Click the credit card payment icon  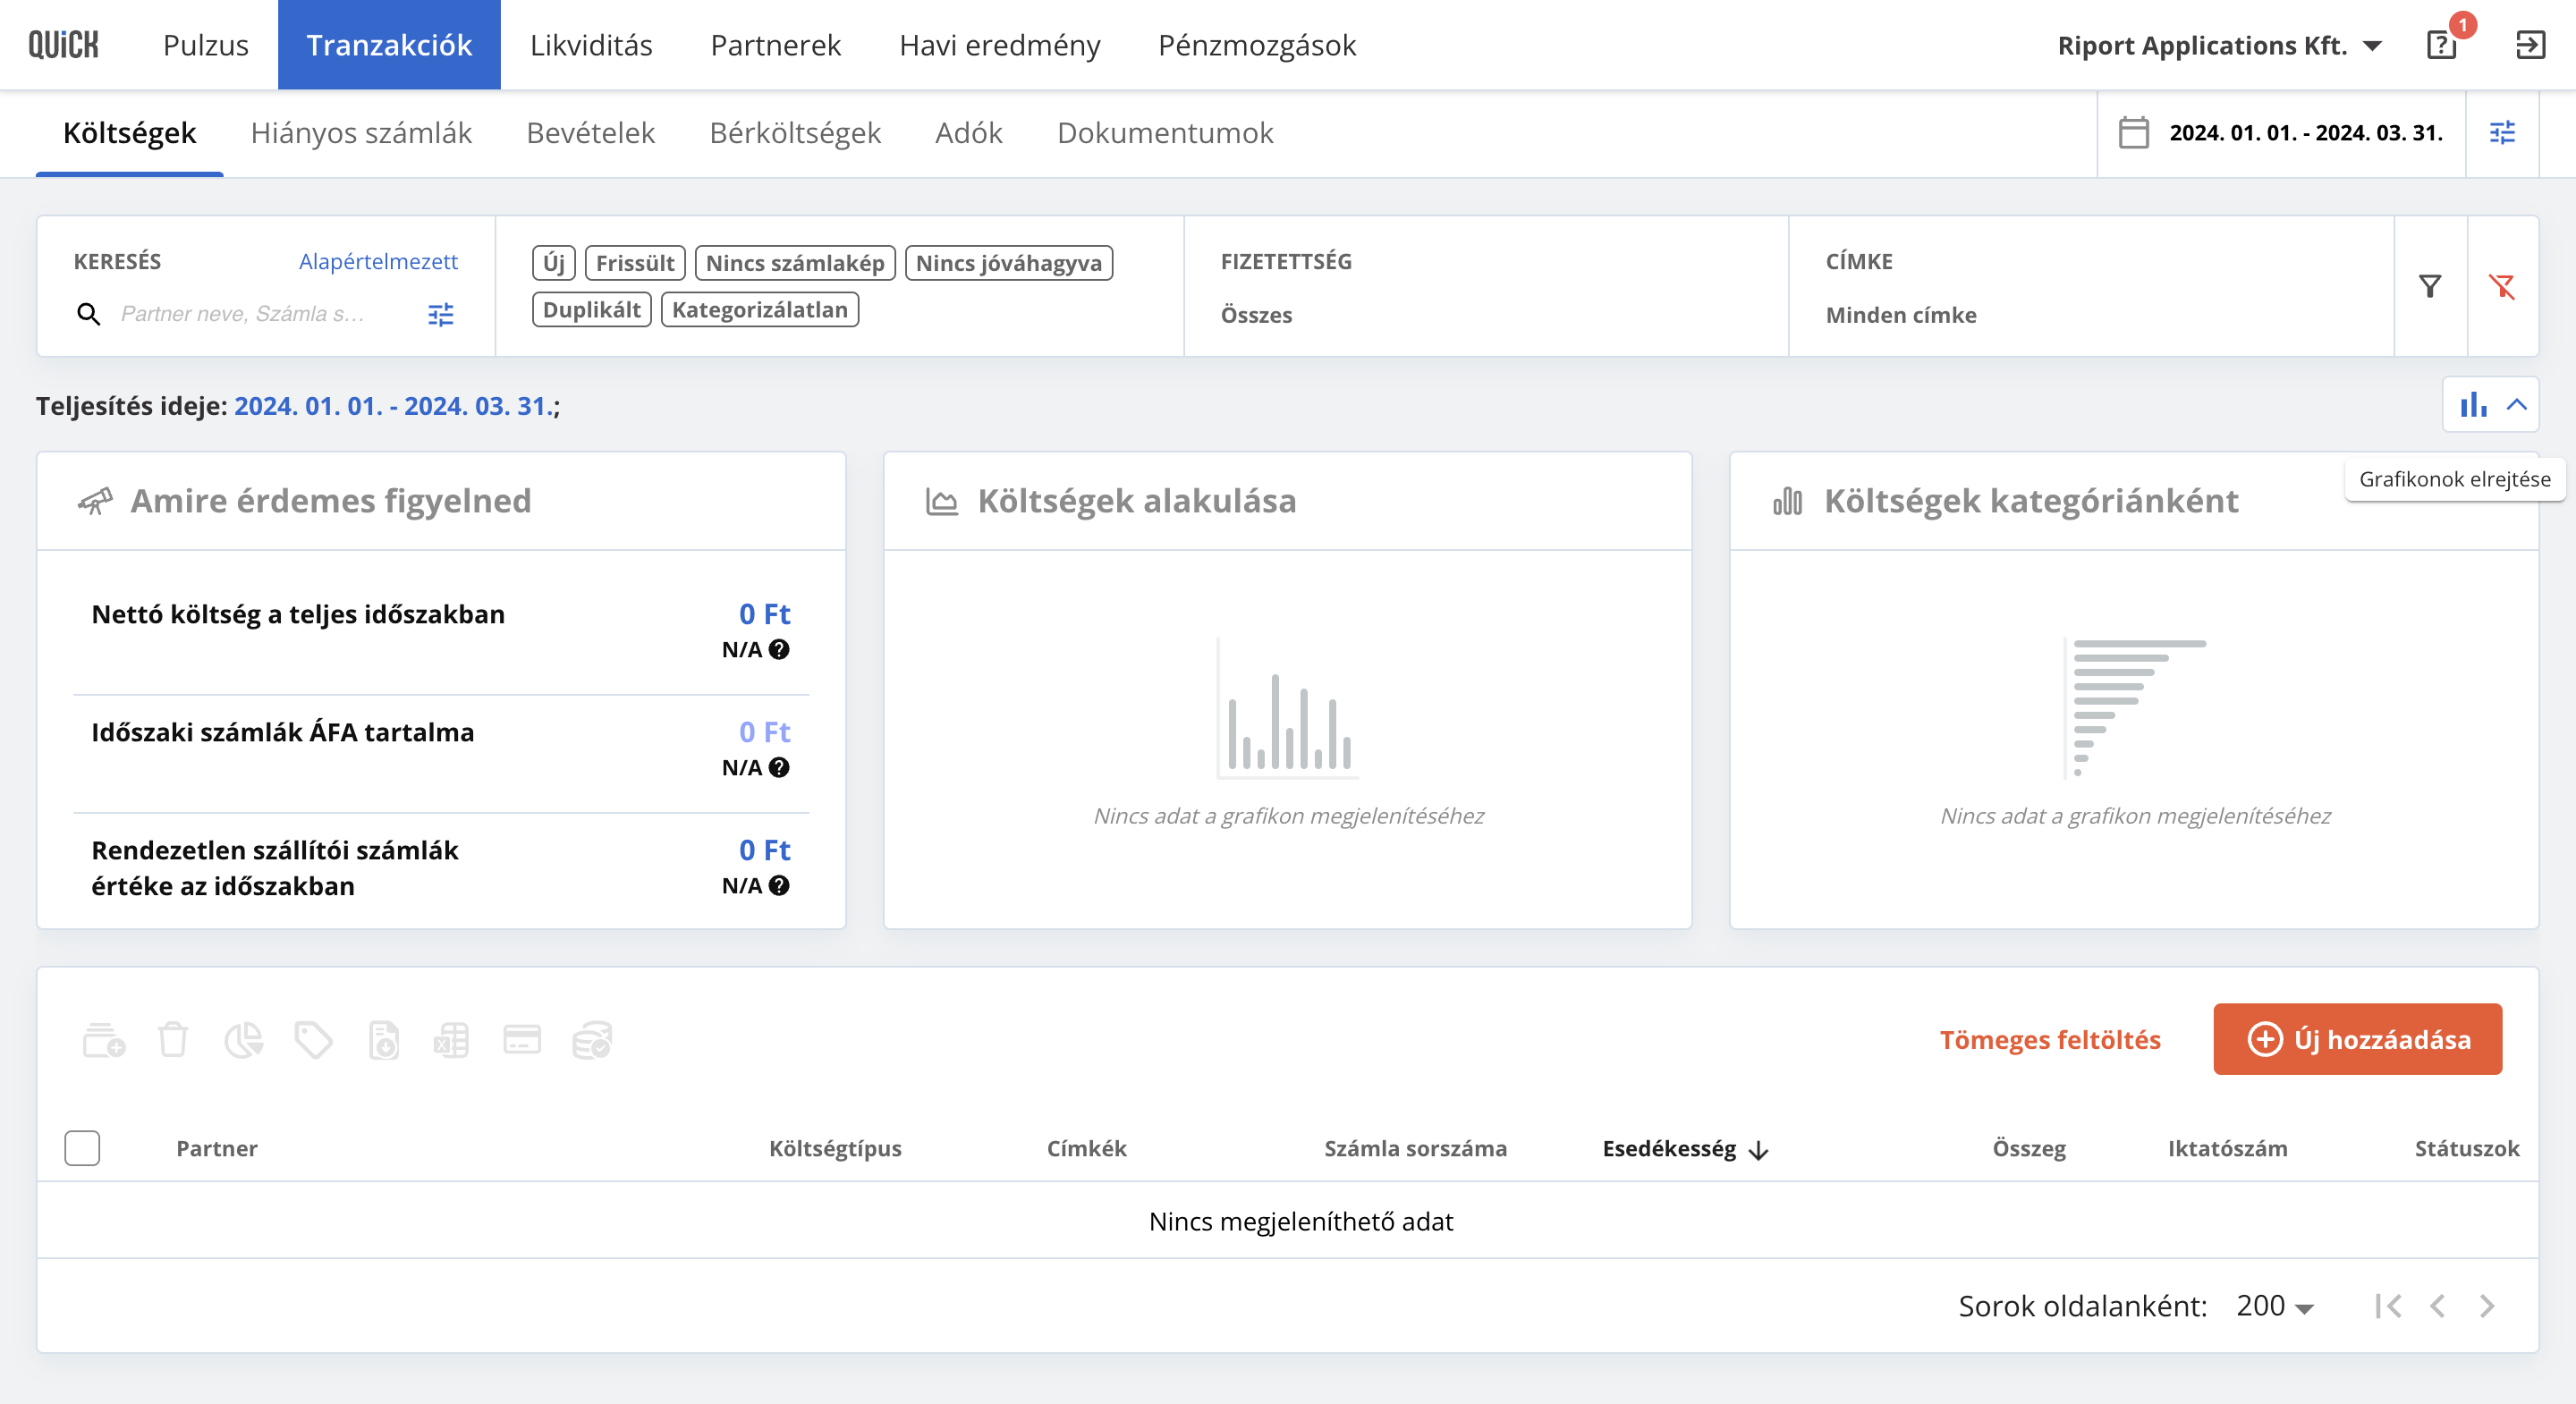click(522, 1040)
